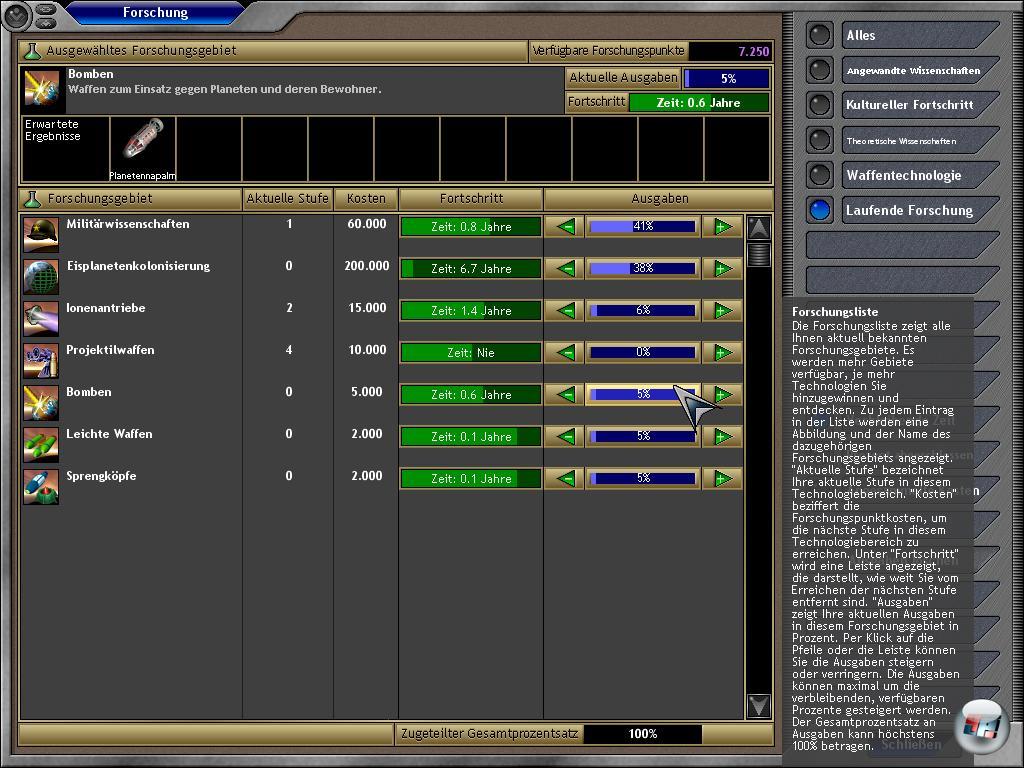Decrease Eisplanetenkolonisierung spending with left arrow
The image size is (1024, 768).
coord(566,269)
